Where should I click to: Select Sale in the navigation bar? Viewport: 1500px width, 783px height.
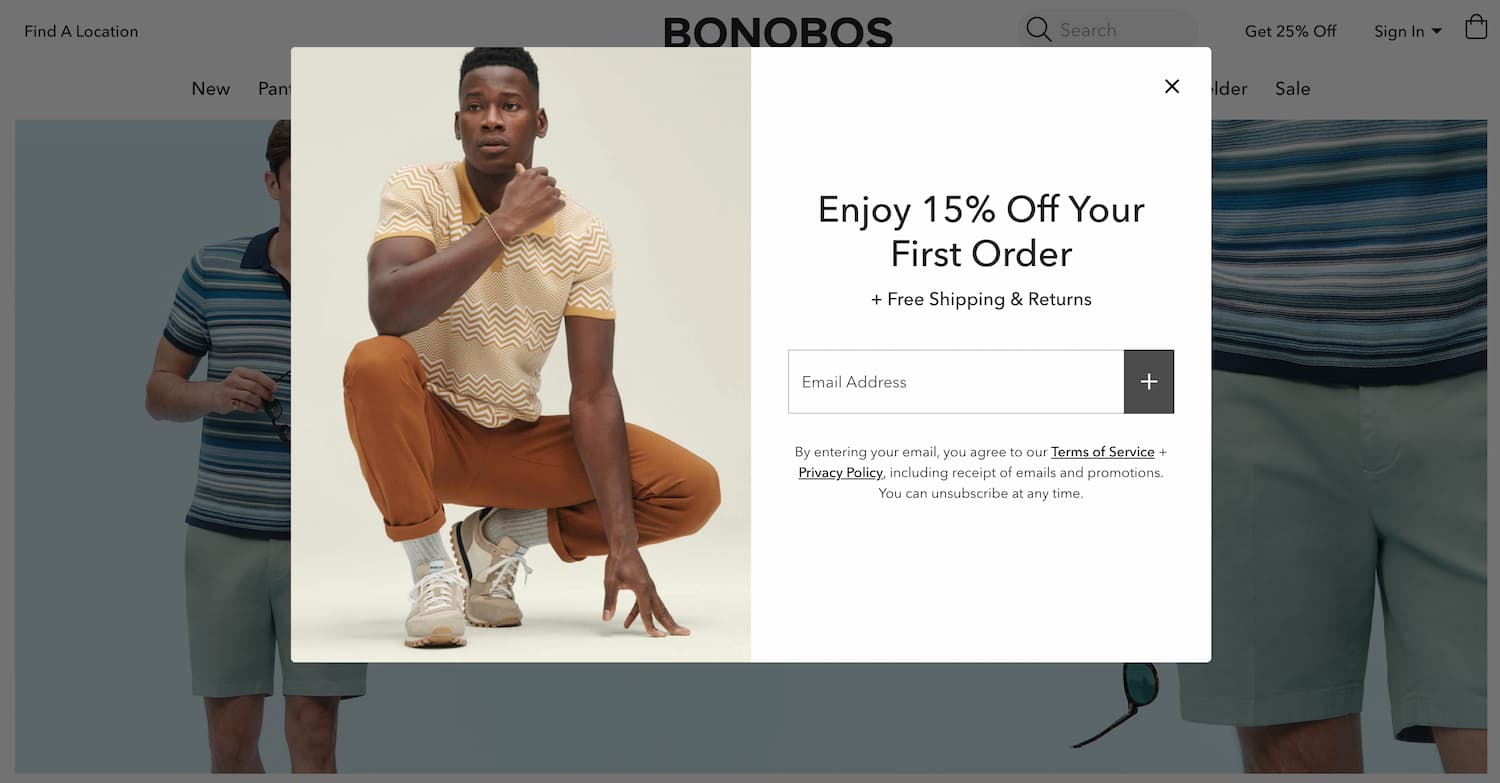(1292, 89)
